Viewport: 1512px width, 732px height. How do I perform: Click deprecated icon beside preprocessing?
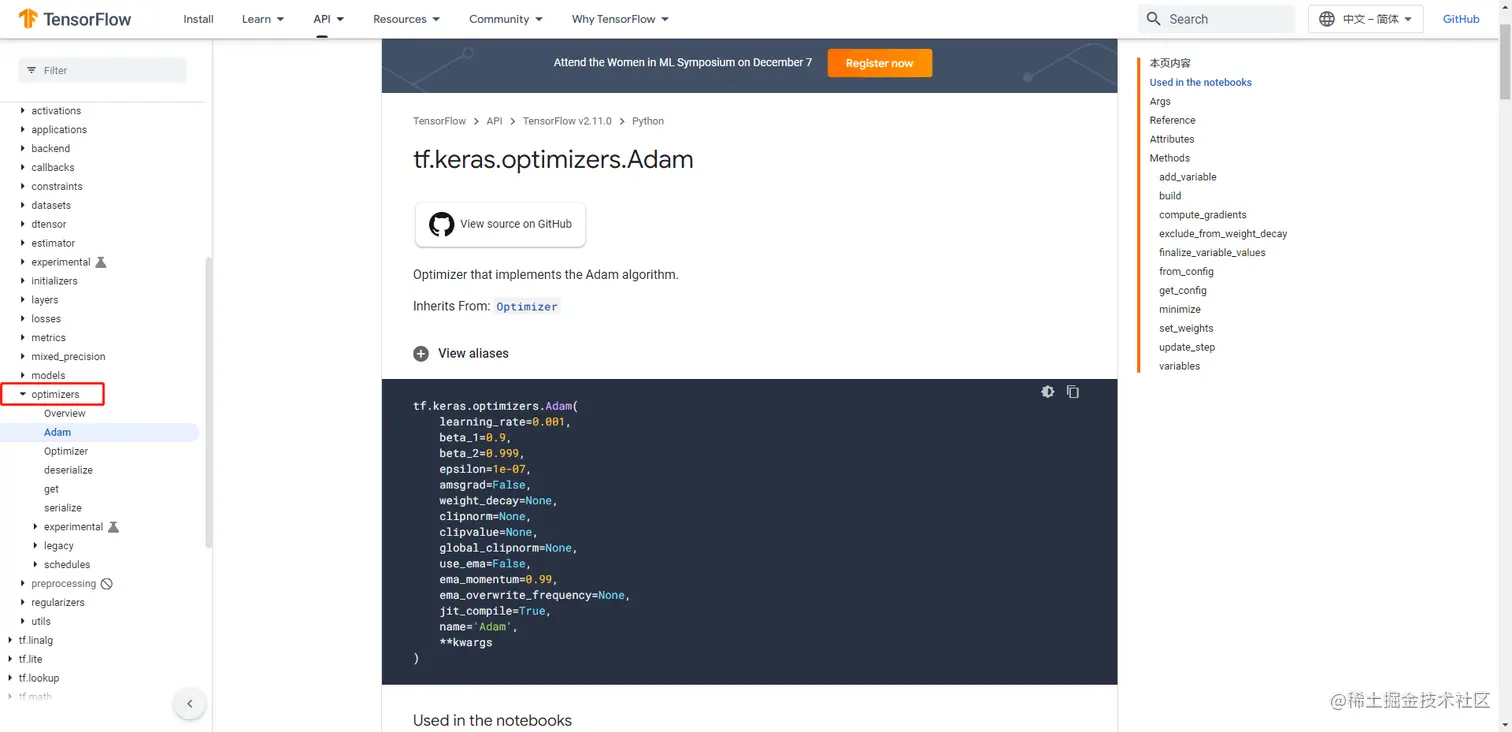click(107, 584)
